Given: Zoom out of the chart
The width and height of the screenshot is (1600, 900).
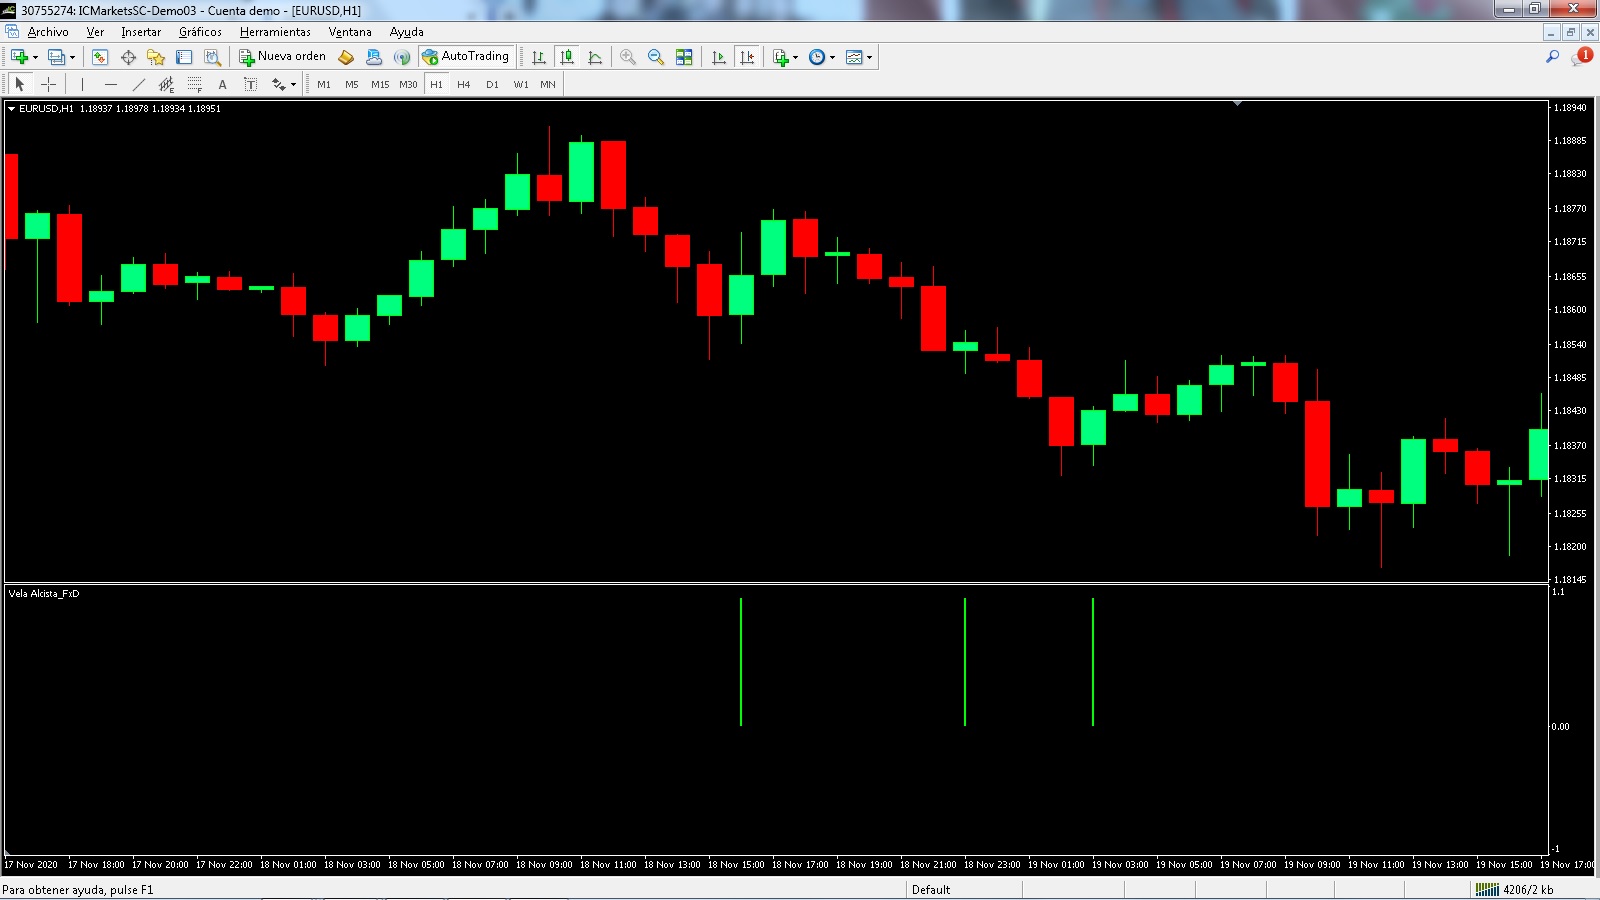Looking at the screenshot, I should tap(656, 57).
